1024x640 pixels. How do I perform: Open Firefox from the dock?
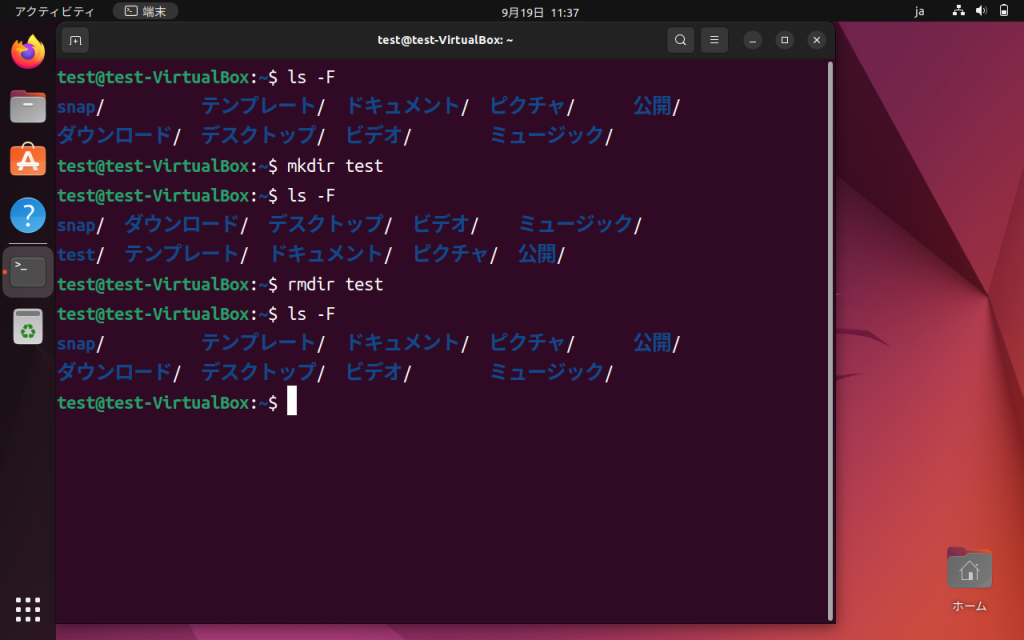(x=28, y=52)
